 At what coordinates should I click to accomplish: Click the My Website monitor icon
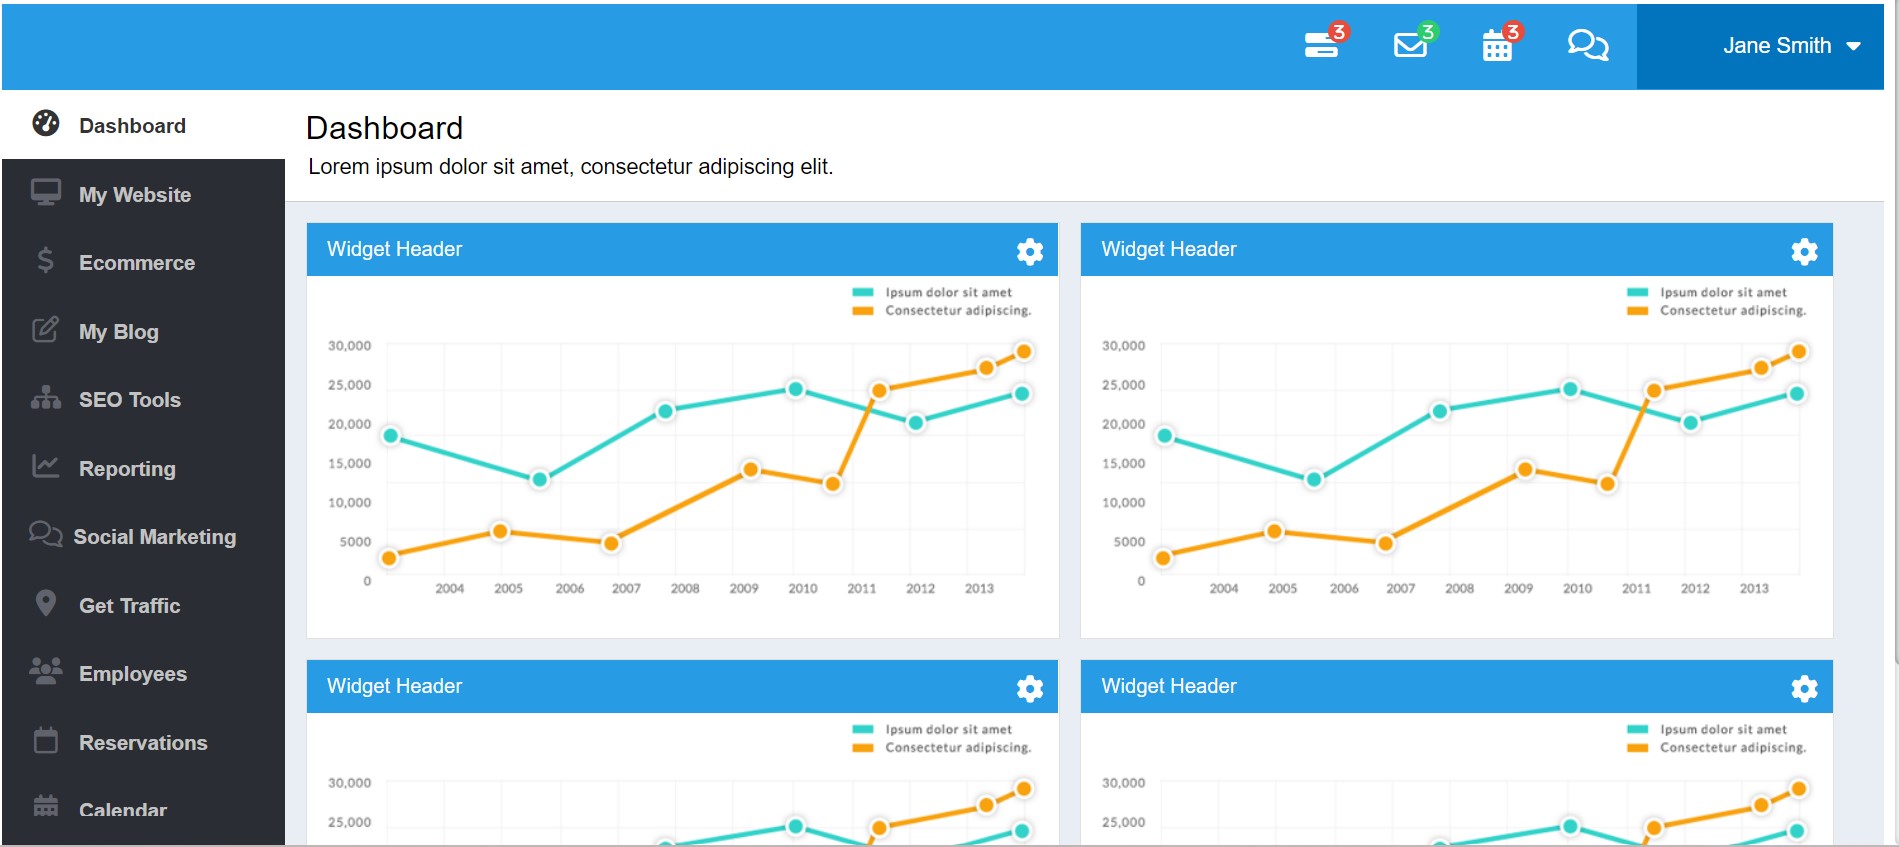point(46,192)
